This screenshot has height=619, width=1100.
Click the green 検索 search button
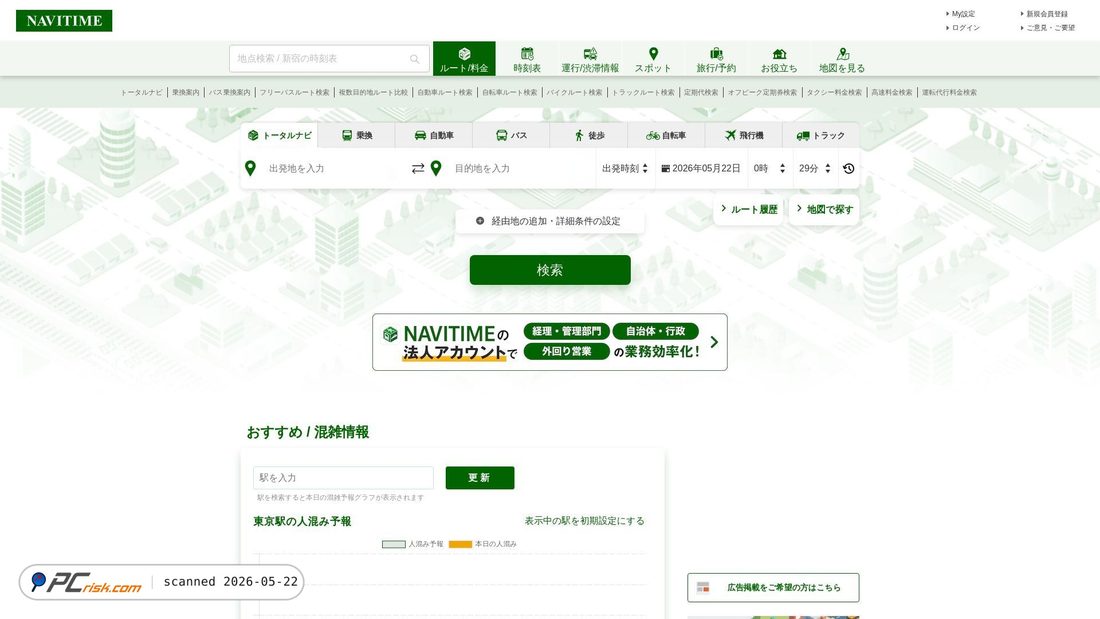click(550, 270)
